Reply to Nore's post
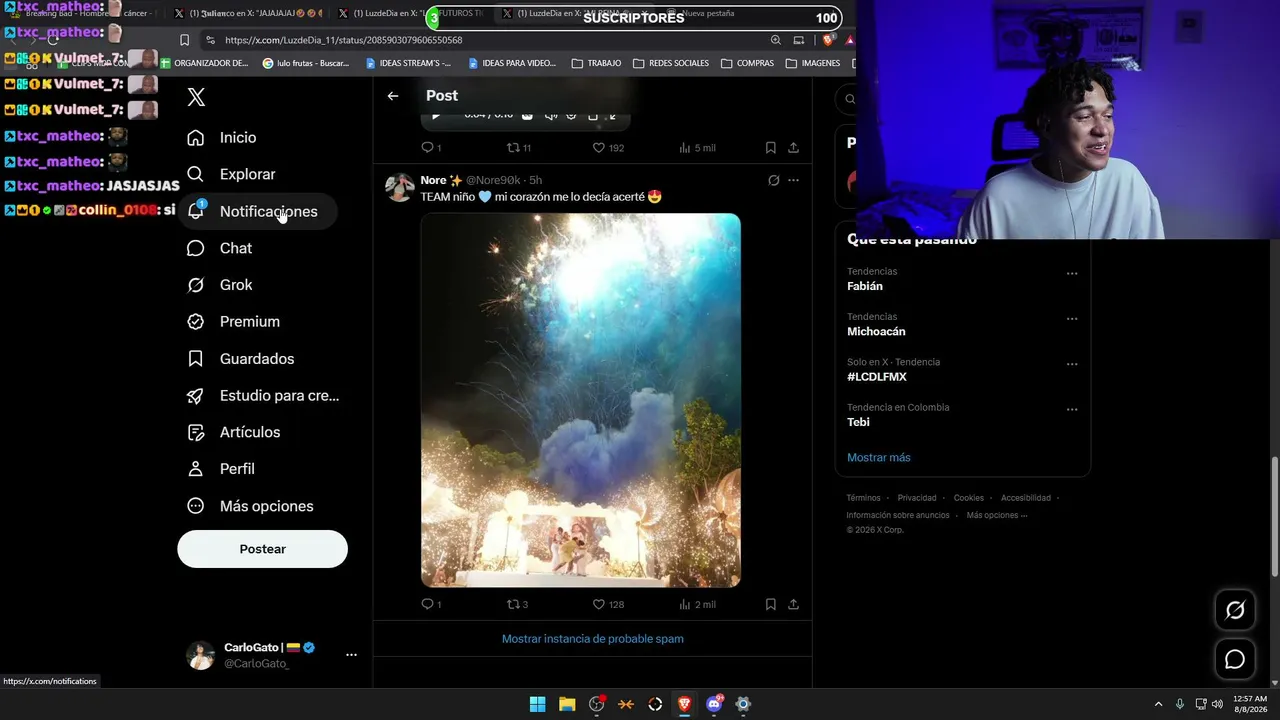The image size is (1280, 720). (431, 604)
